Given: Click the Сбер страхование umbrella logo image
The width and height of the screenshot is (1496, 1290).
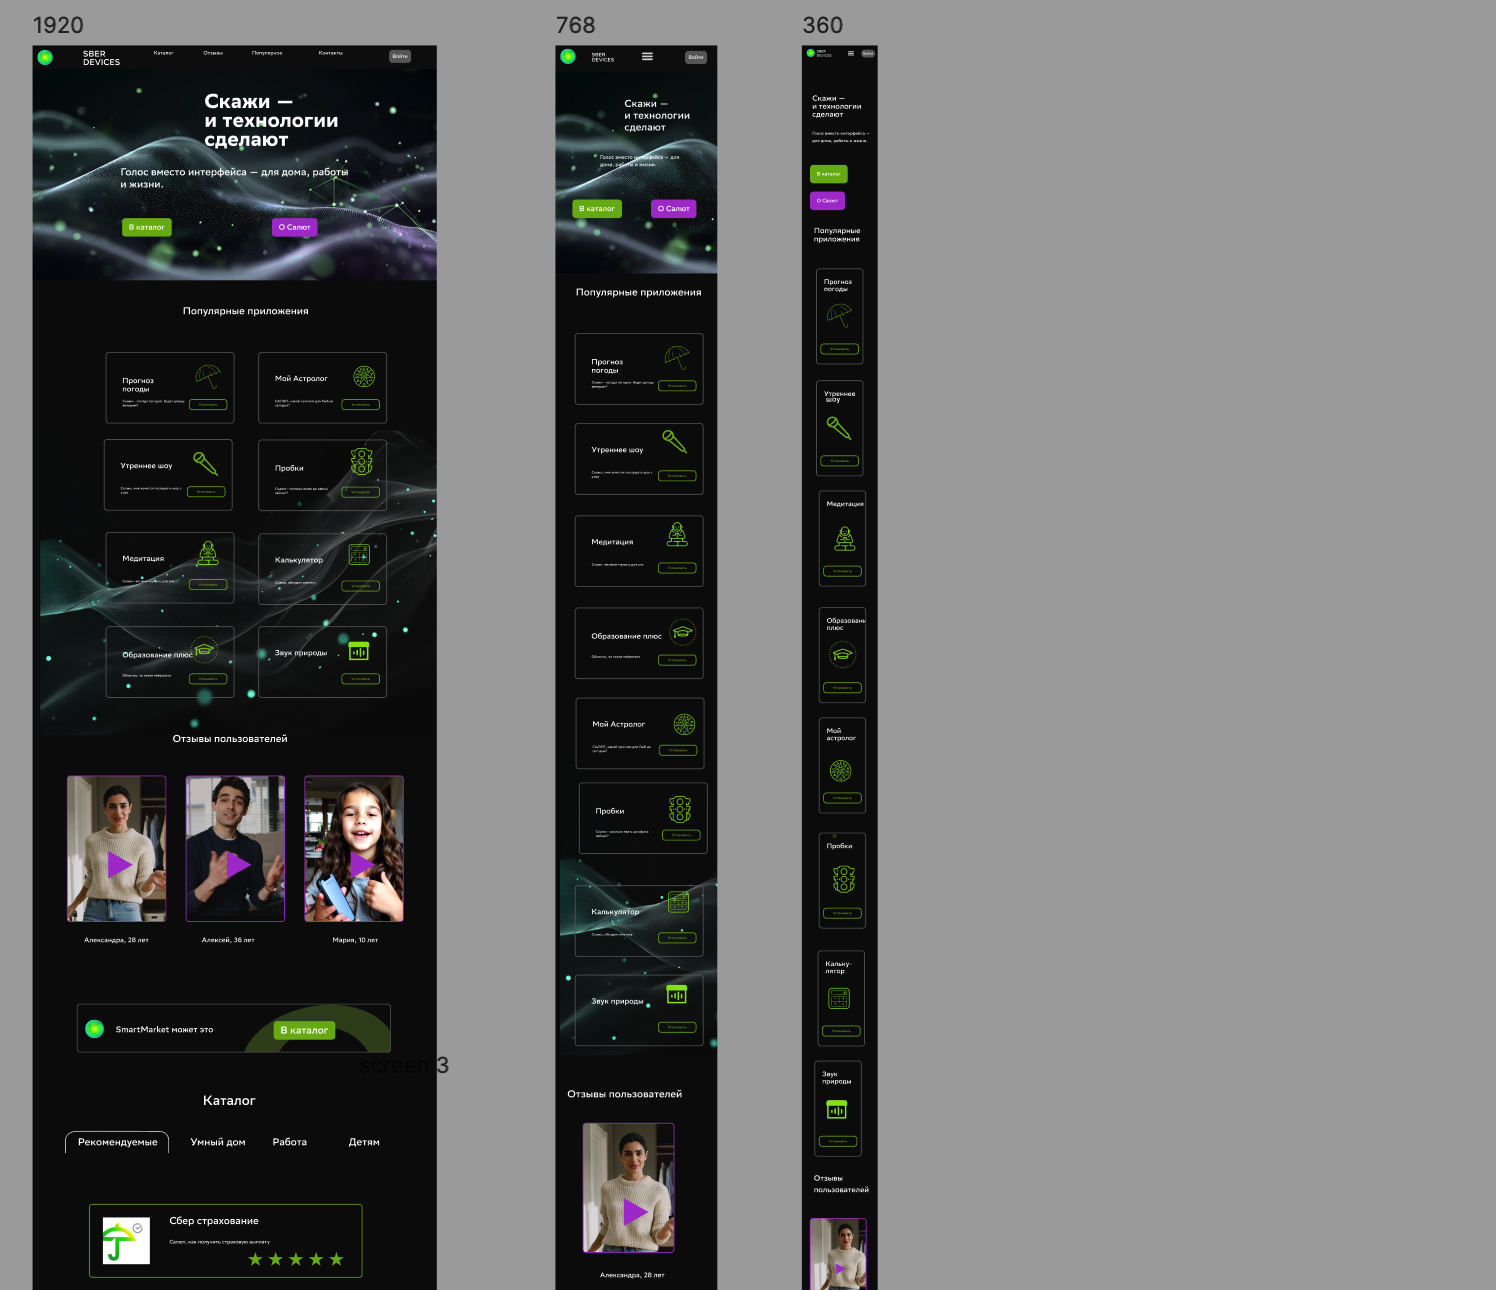Looking at the screenshot, I should point(126,1241).
